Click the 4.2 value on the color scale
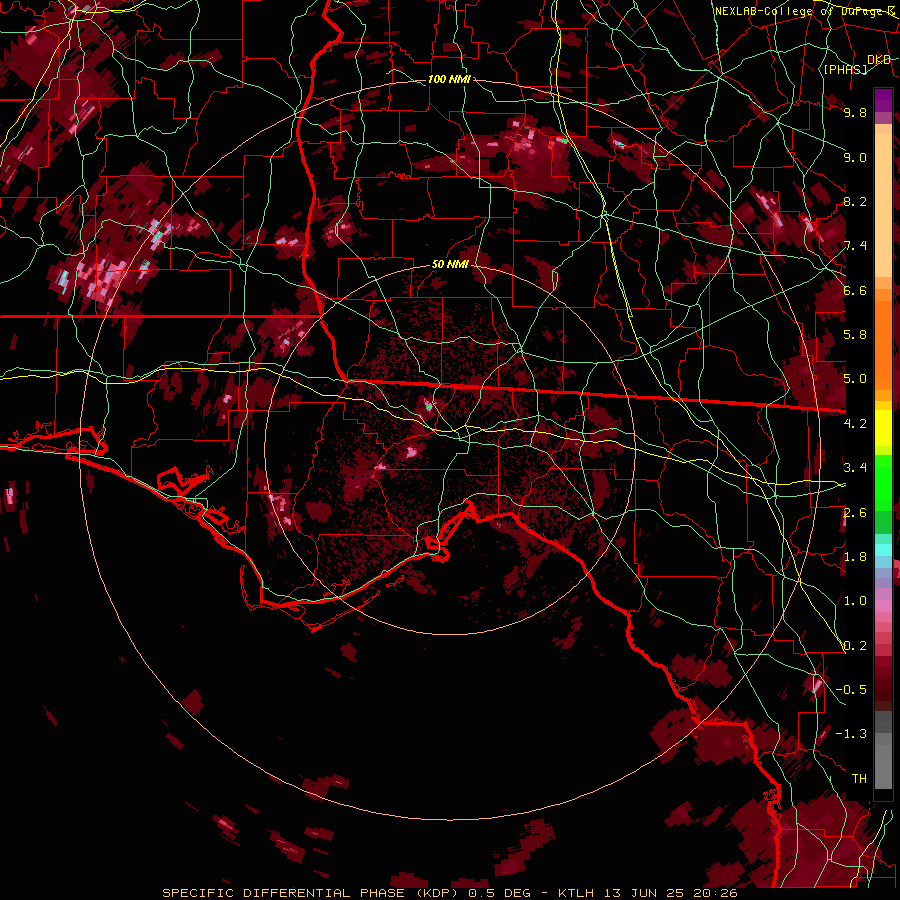 [855, 424]
